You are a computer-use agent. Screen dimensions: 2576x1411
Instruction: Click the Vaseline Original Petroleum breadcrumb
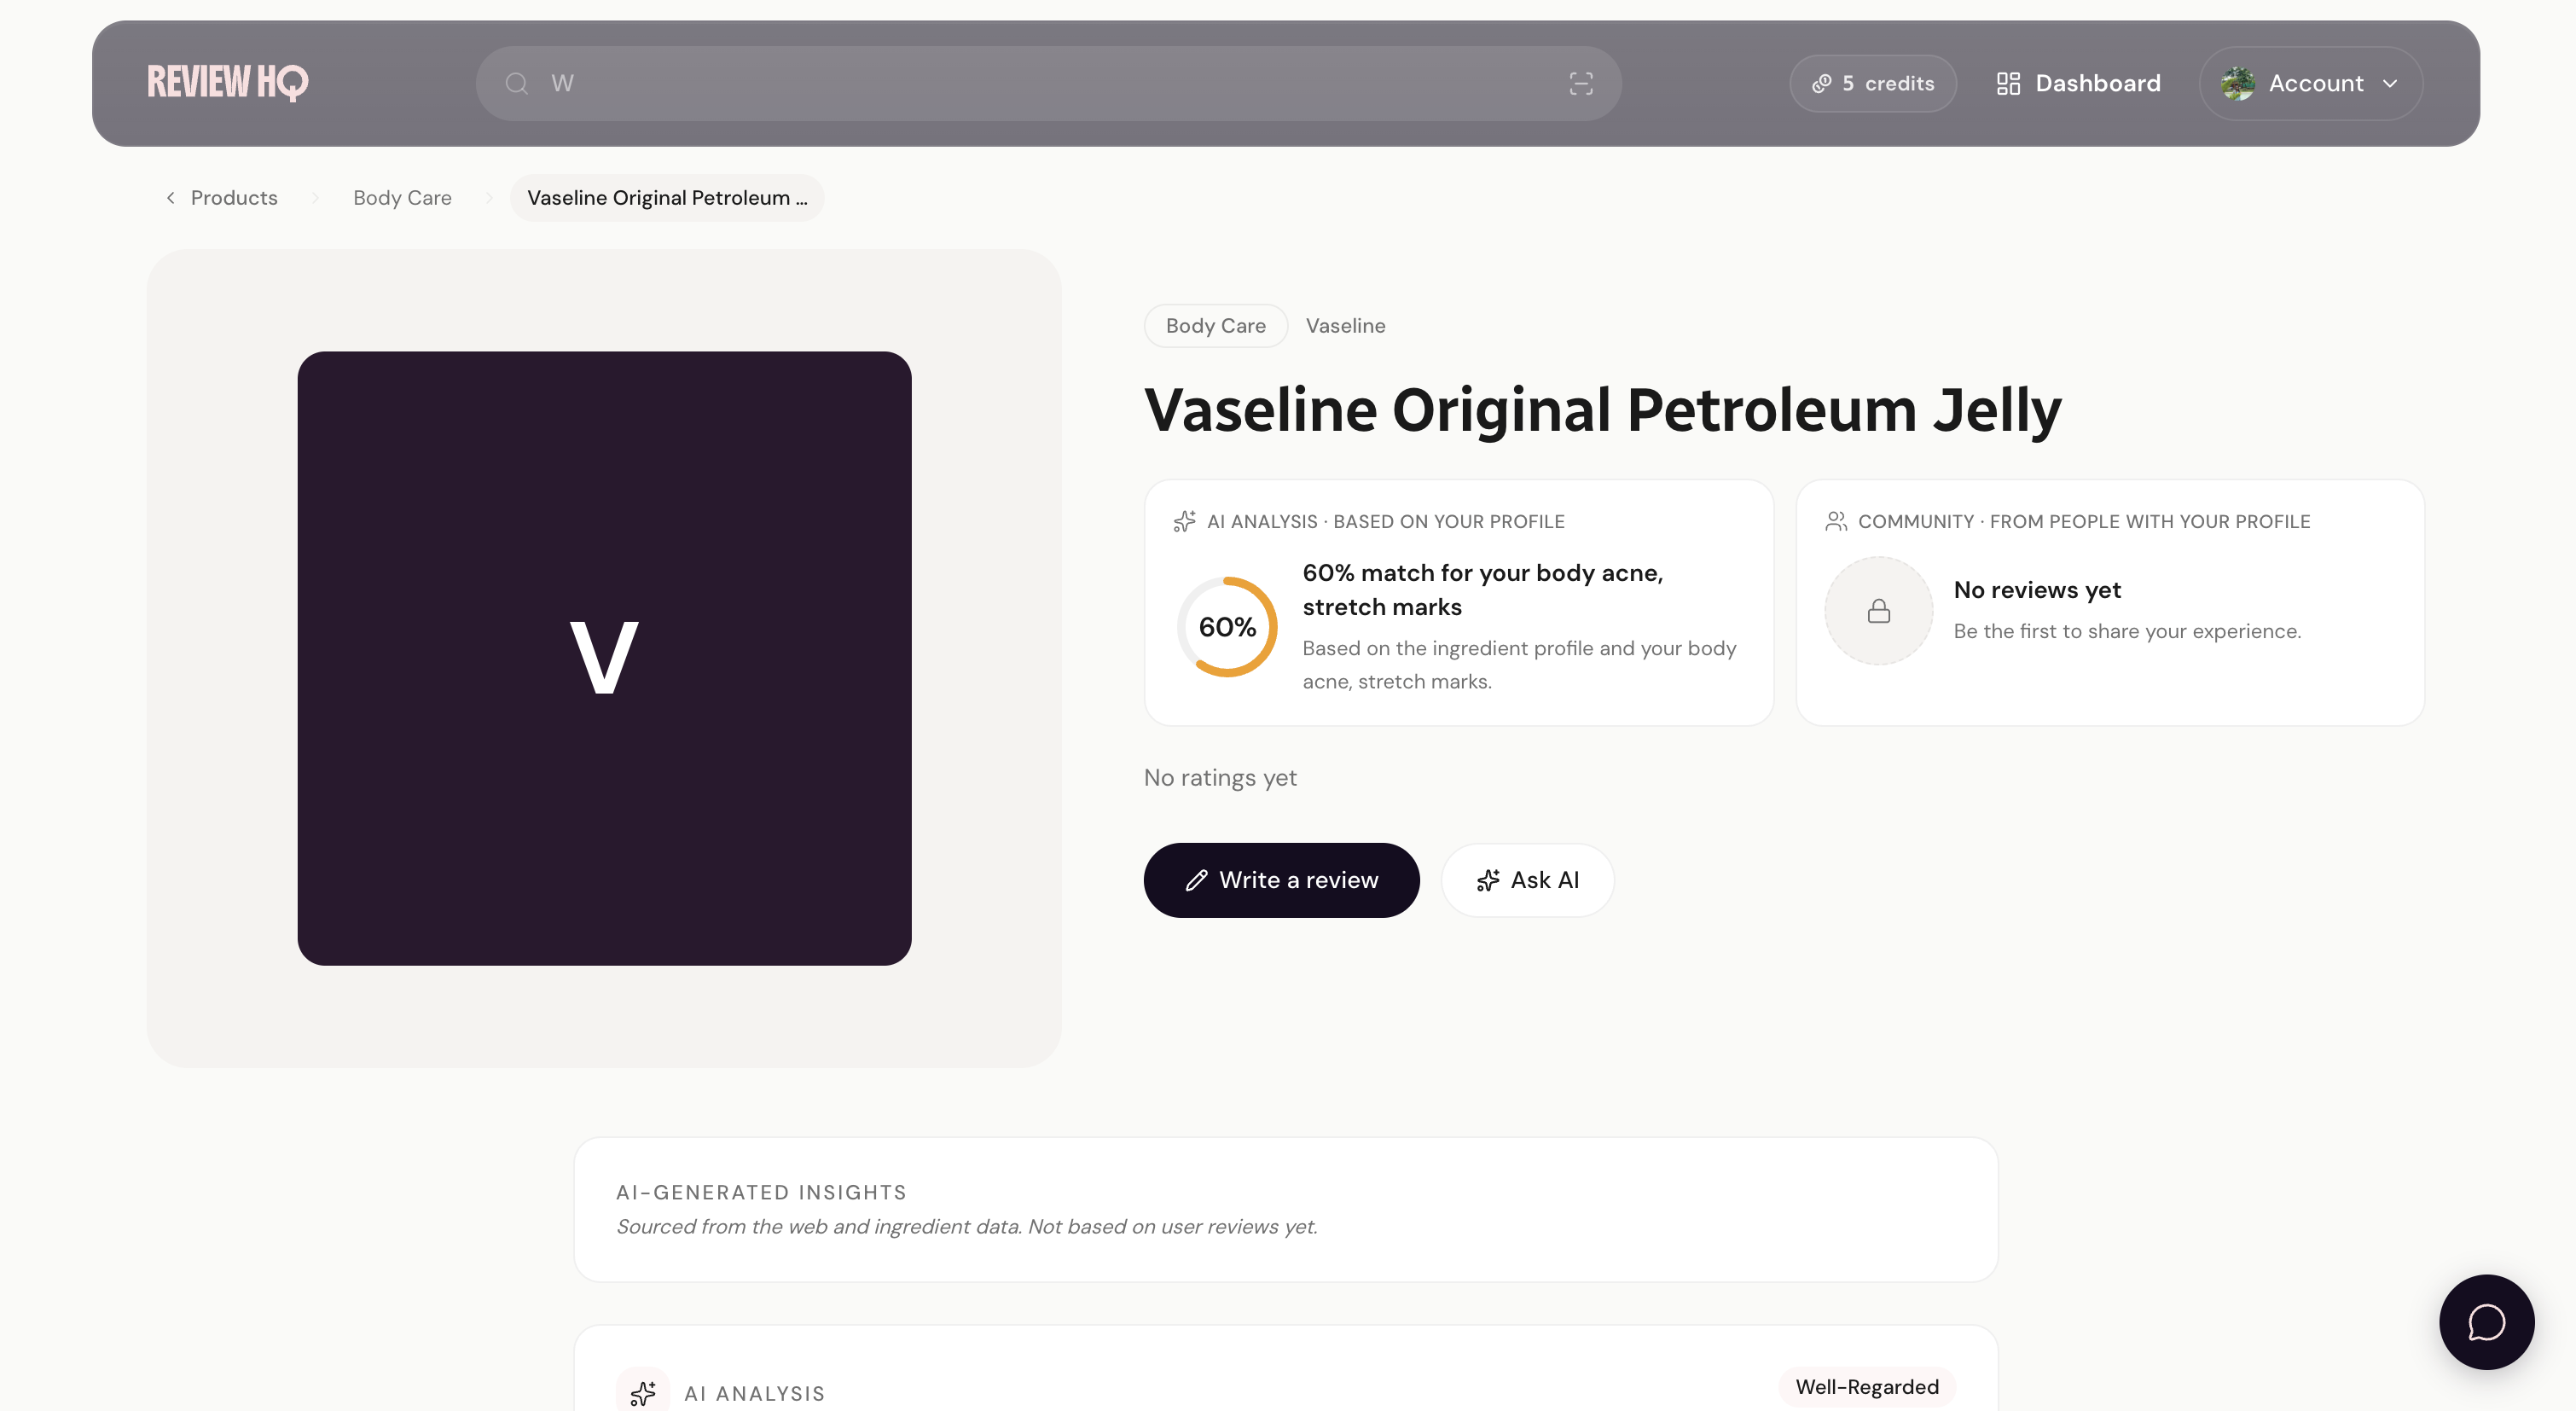667,198
